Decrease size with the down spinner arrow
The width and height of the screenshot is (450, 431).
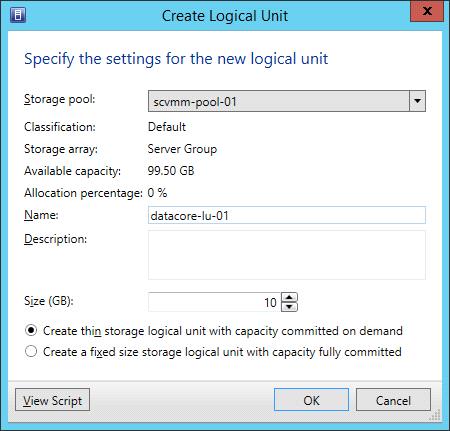(289, 307)
